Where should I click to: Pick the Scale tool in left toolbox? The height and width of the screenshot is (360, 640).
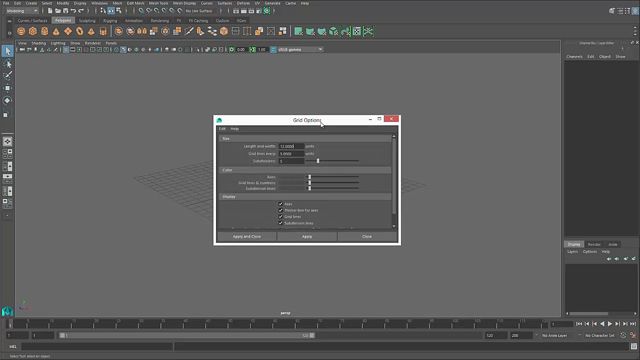(x=6, y=115)
